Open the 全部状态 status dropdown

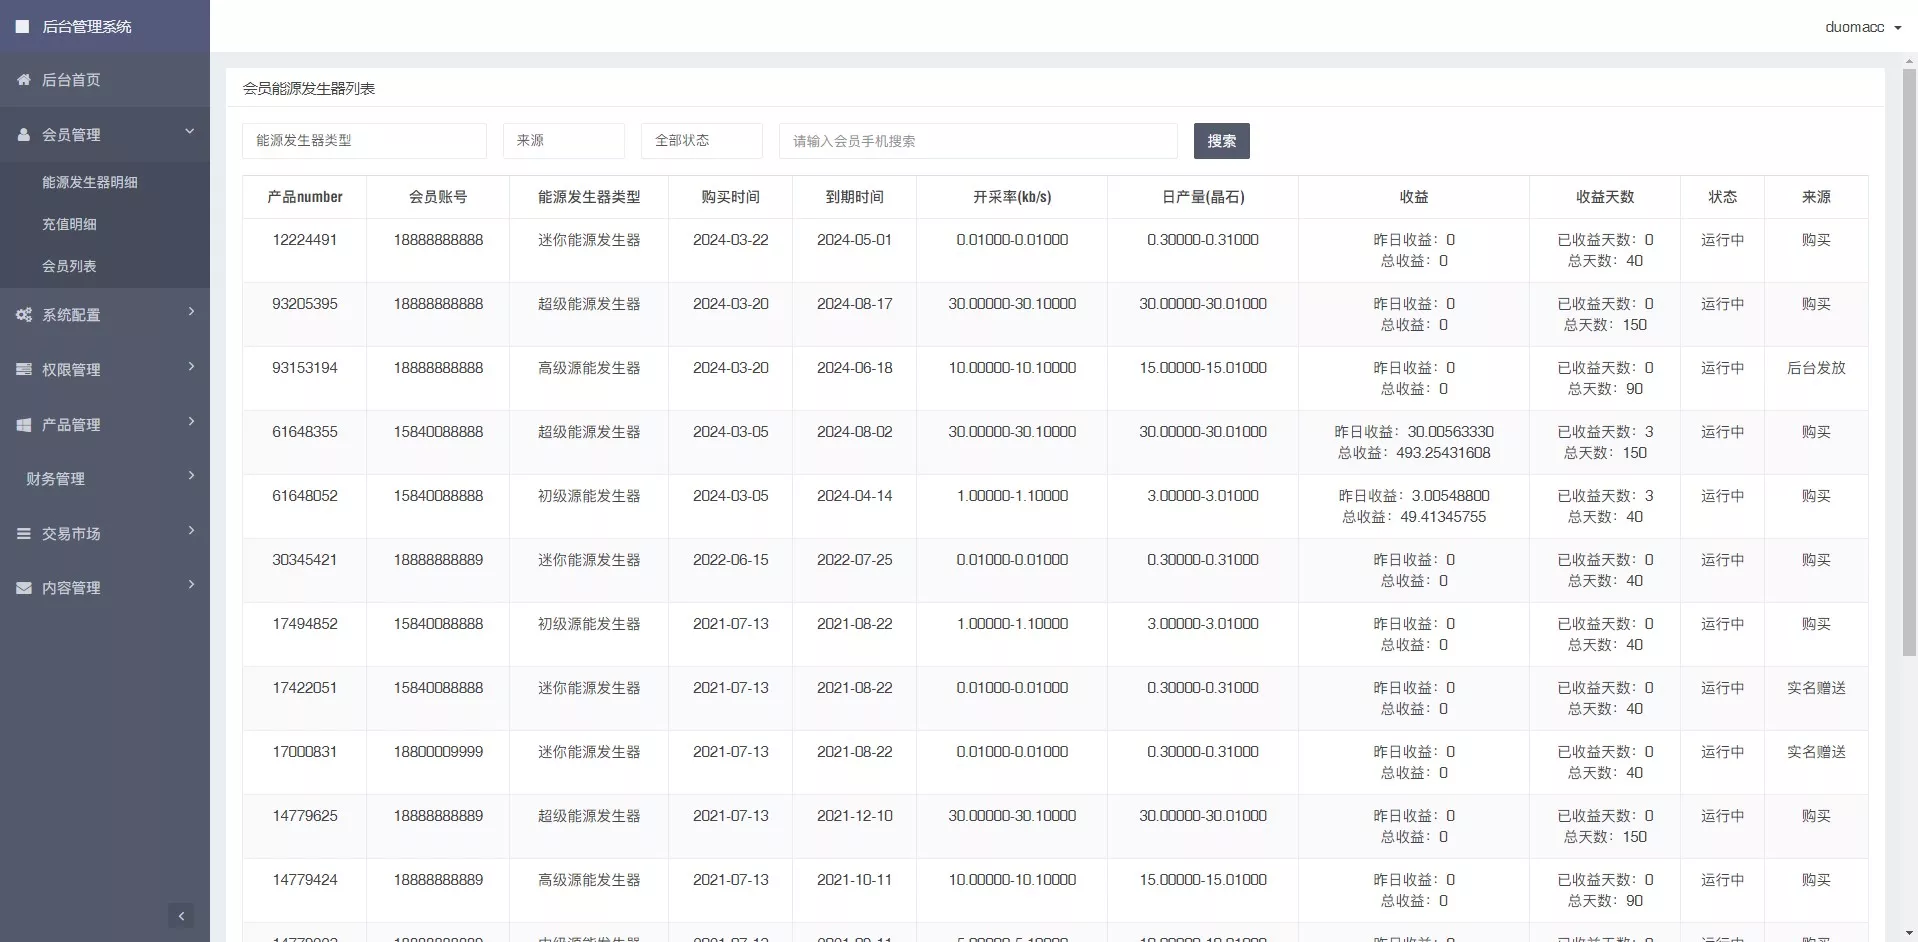tap(701, 141)
